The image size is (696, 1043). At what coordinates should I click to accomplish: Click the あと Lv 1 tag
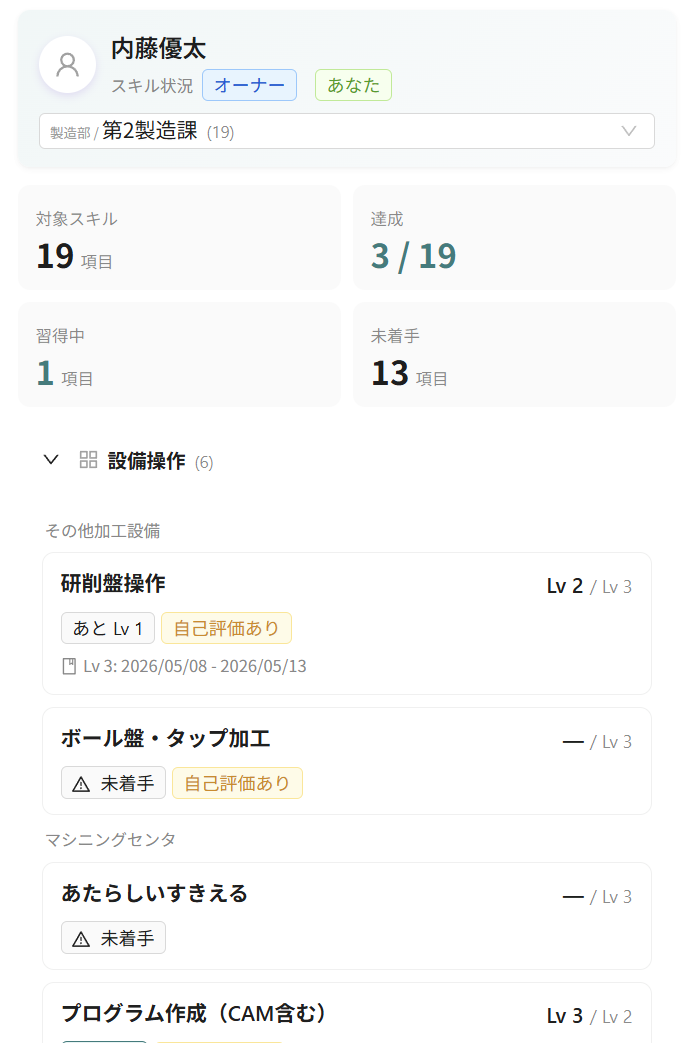108,628
